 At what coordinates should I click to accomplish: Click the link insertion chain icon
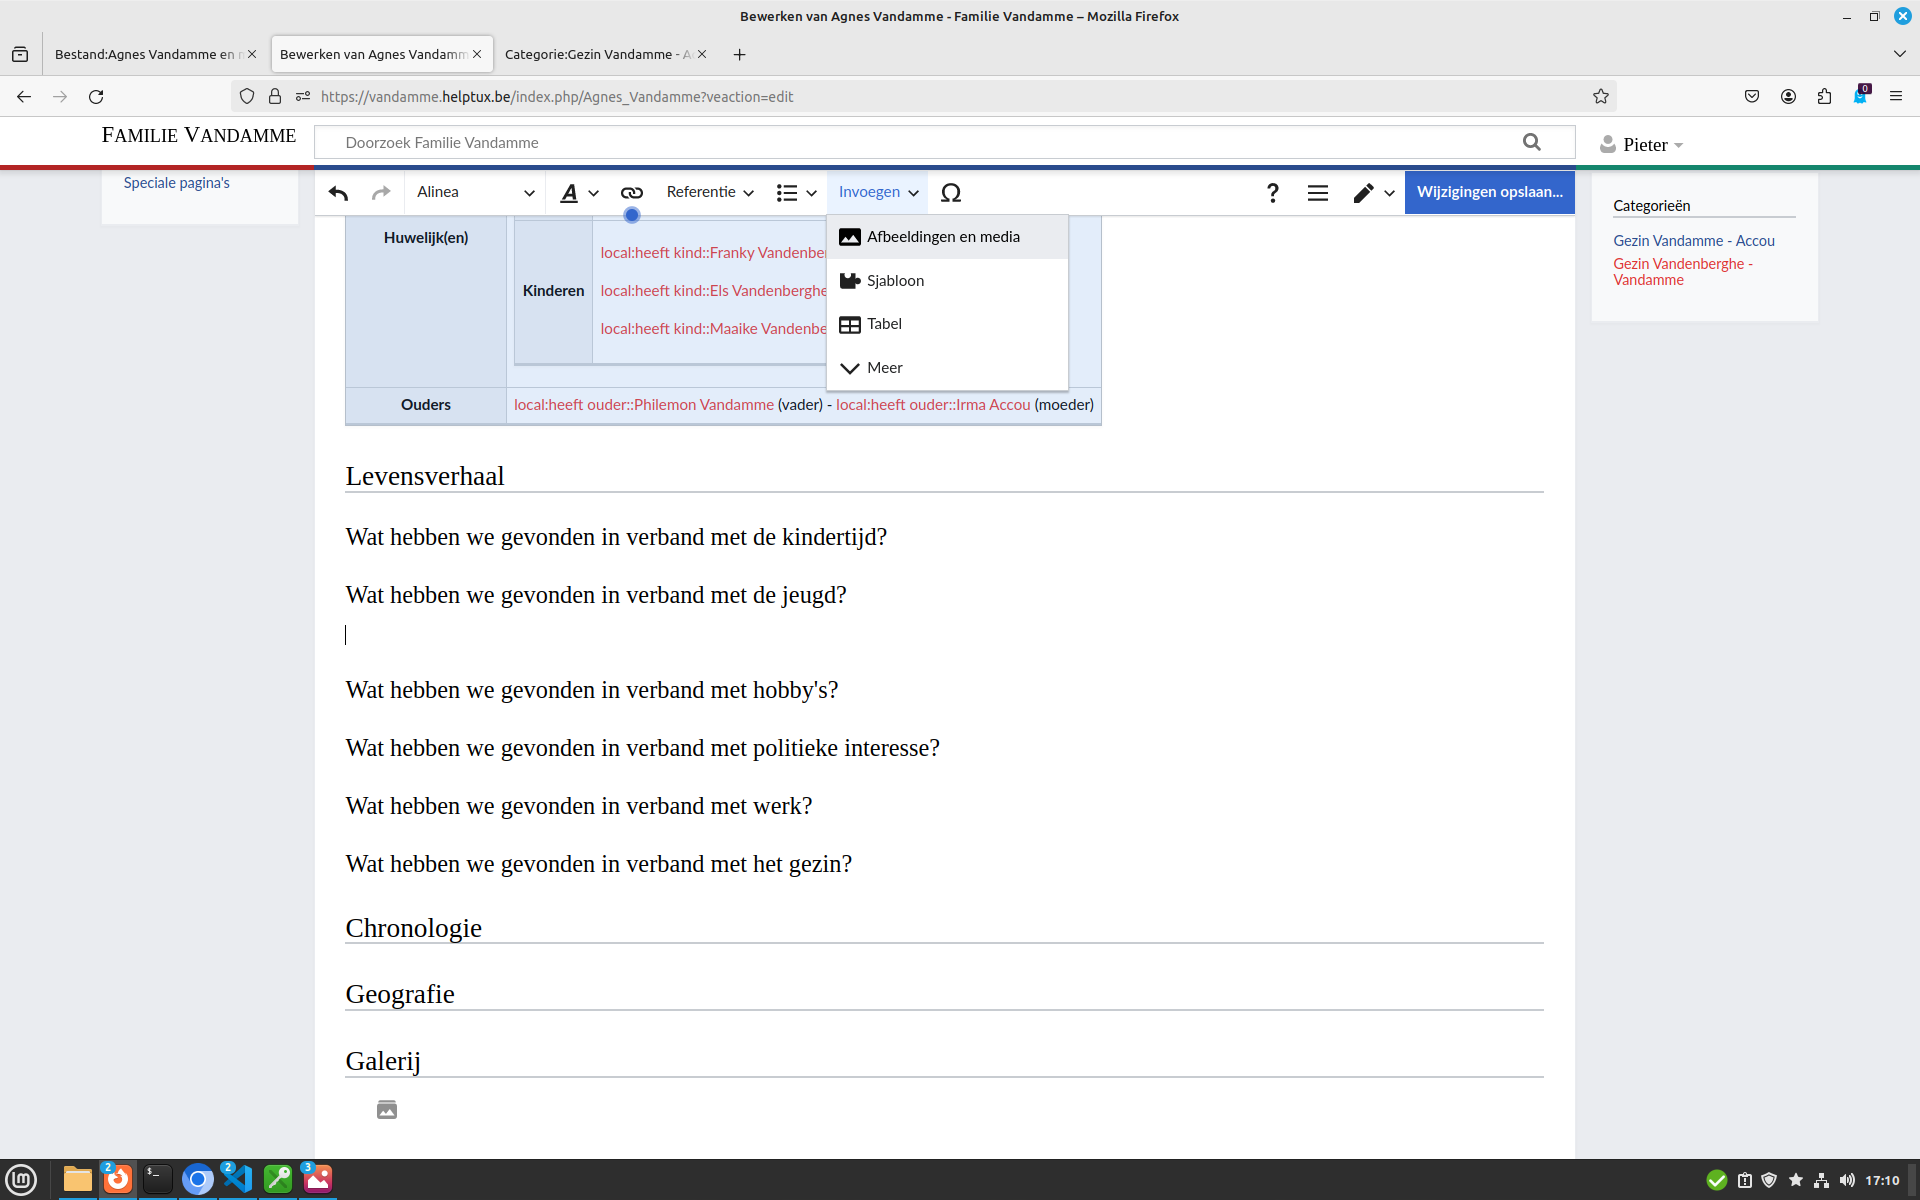pos(631,193)
